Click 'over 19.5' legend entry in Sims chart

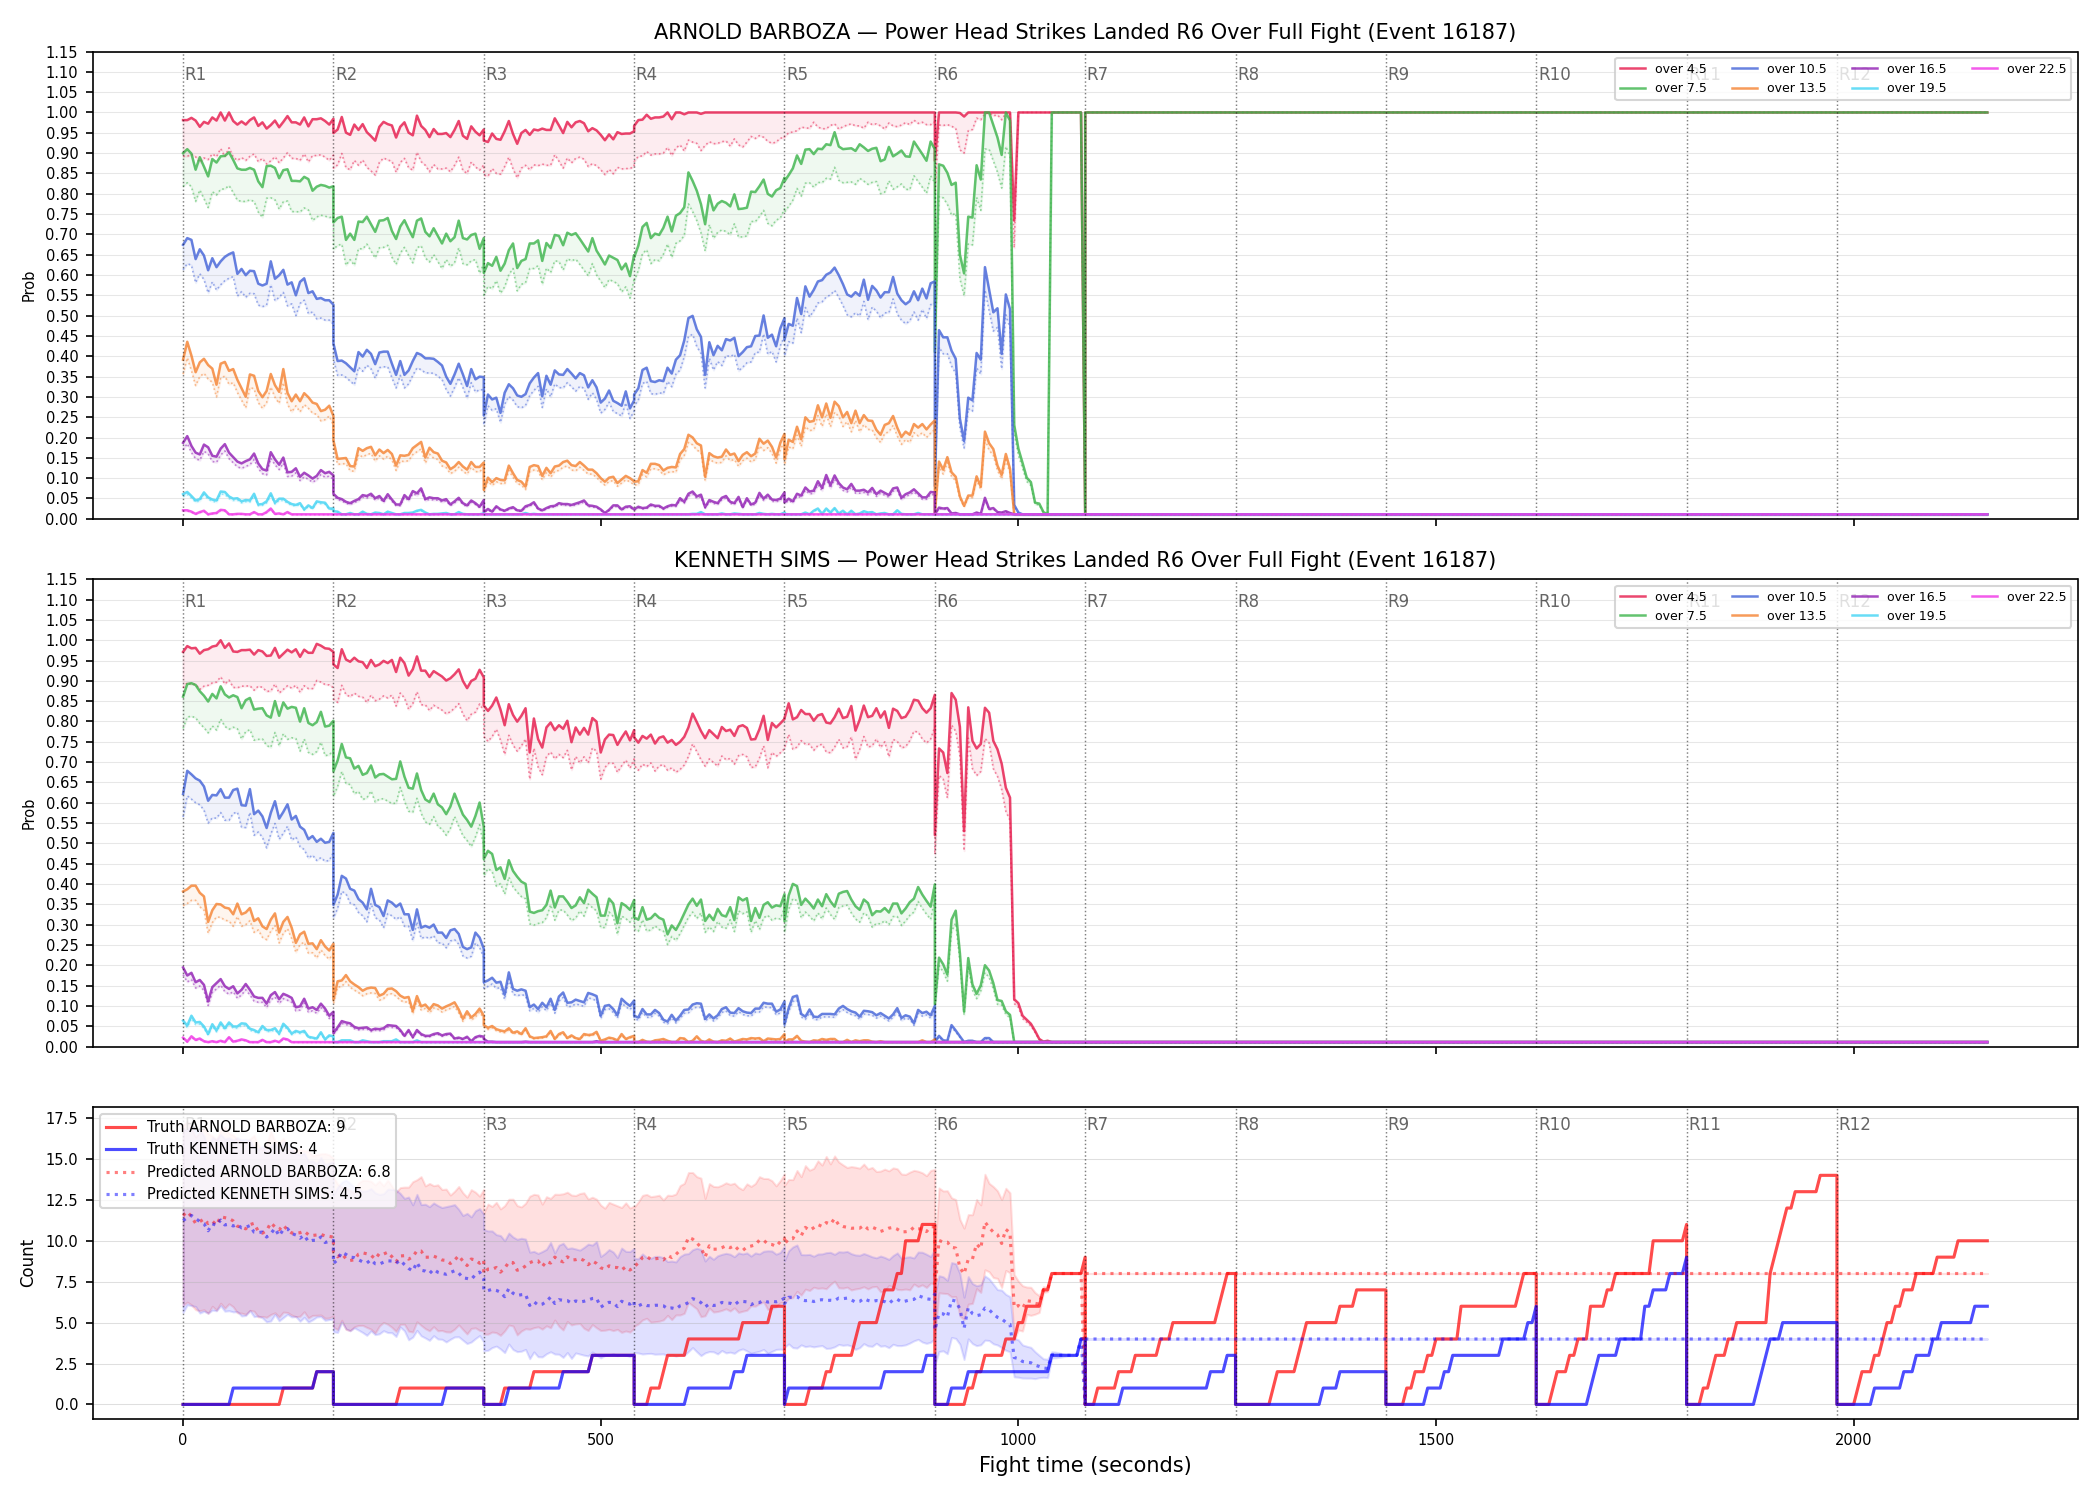click(1899, 616)
